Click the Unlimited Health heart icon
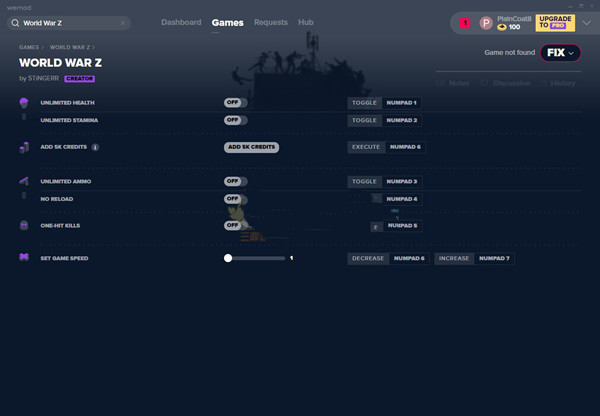This screenshot has width=600, height=416. click(24, 103)
